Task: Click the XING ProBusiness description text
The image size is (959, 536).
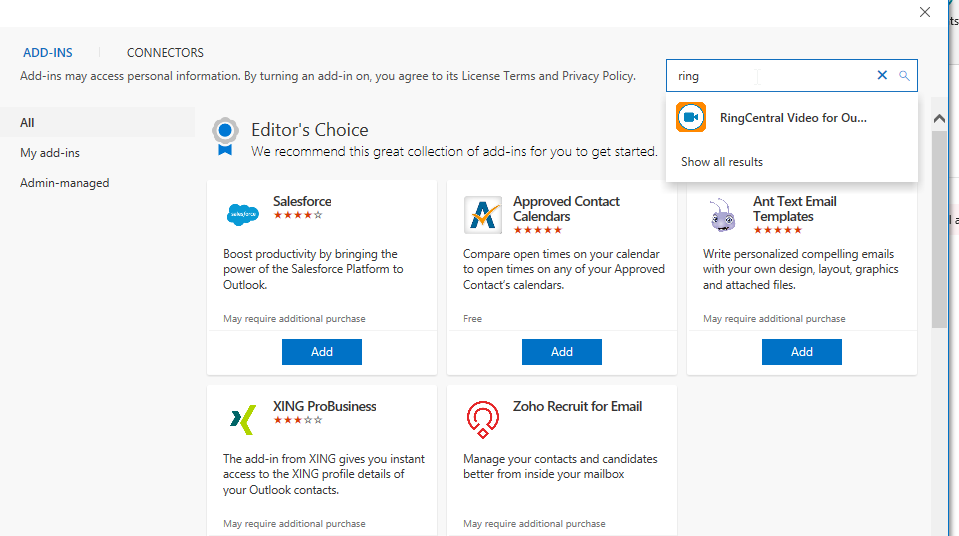Action: (x=324, y=474)
